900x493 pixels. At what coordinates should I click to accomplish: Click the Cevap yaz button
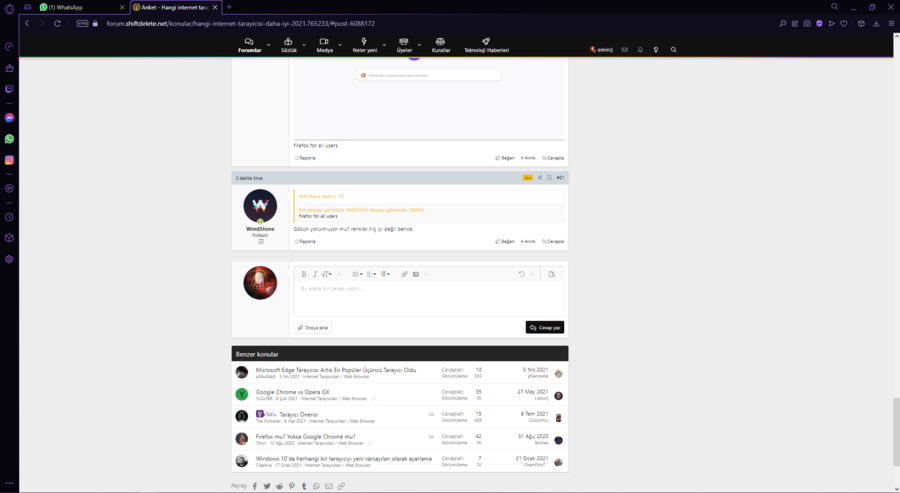pyautogui.click(x=545, y=327)
